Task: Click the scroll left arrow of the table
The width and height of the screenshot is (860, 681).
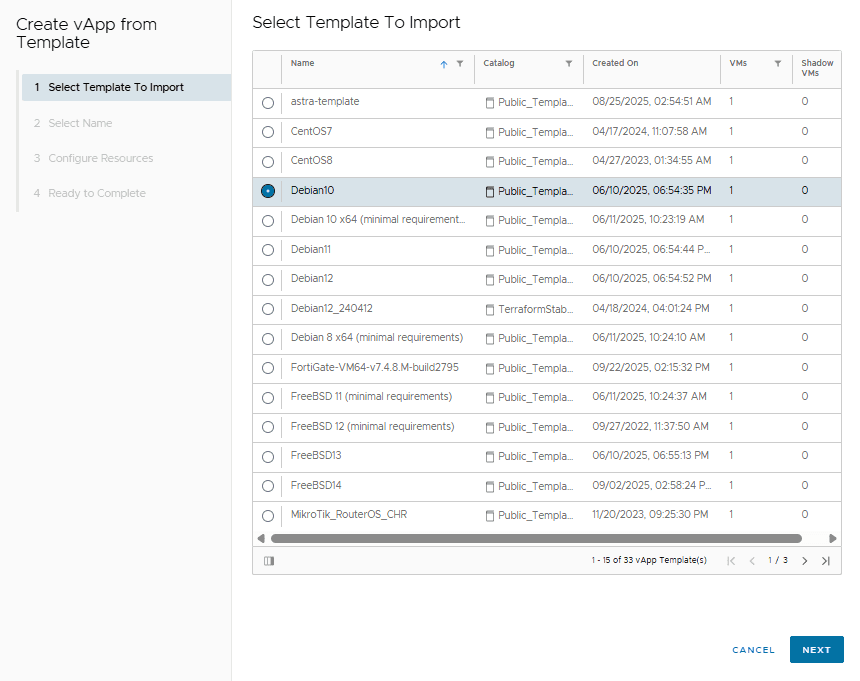Action: pos(261,538)
